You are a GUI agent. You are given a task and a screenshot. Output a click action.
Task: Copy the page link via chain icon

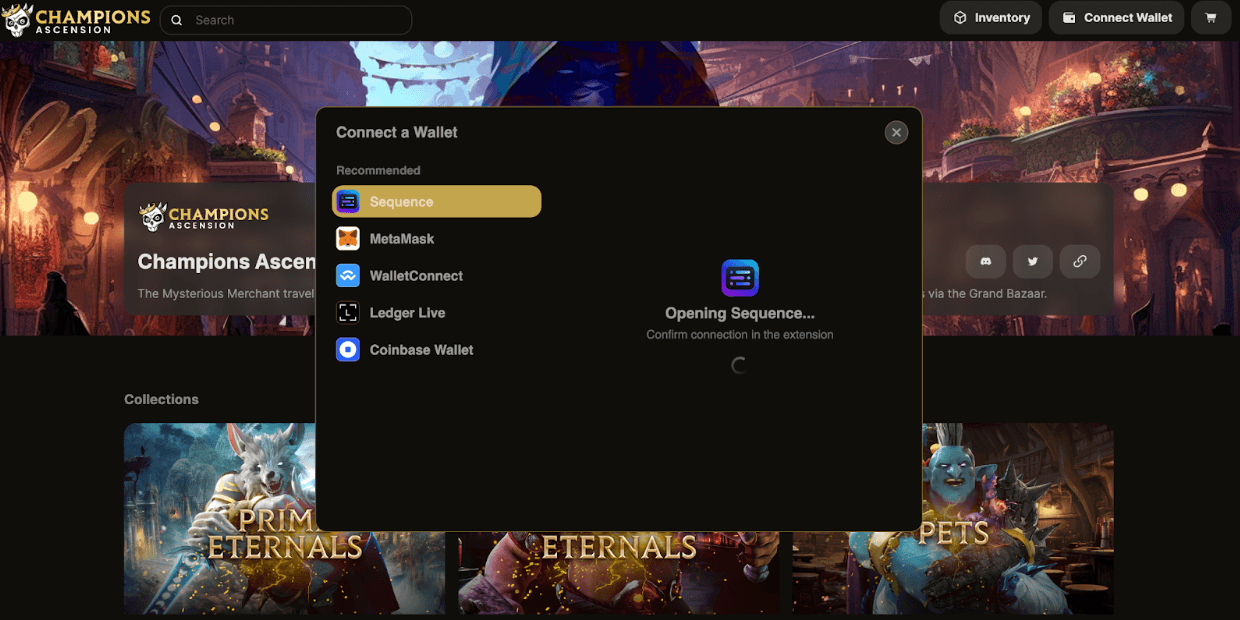tap(1080, 261)
